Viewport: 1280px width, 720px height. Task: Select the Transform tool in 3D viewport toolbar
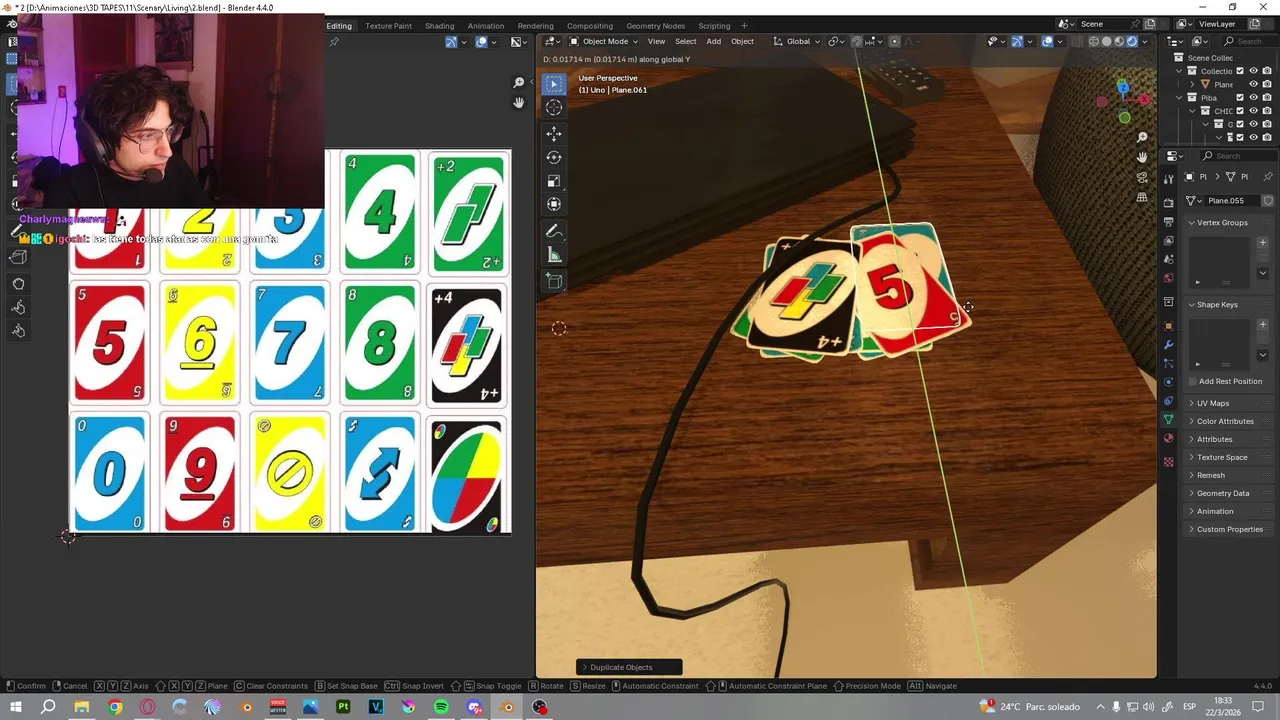point(554,204)
